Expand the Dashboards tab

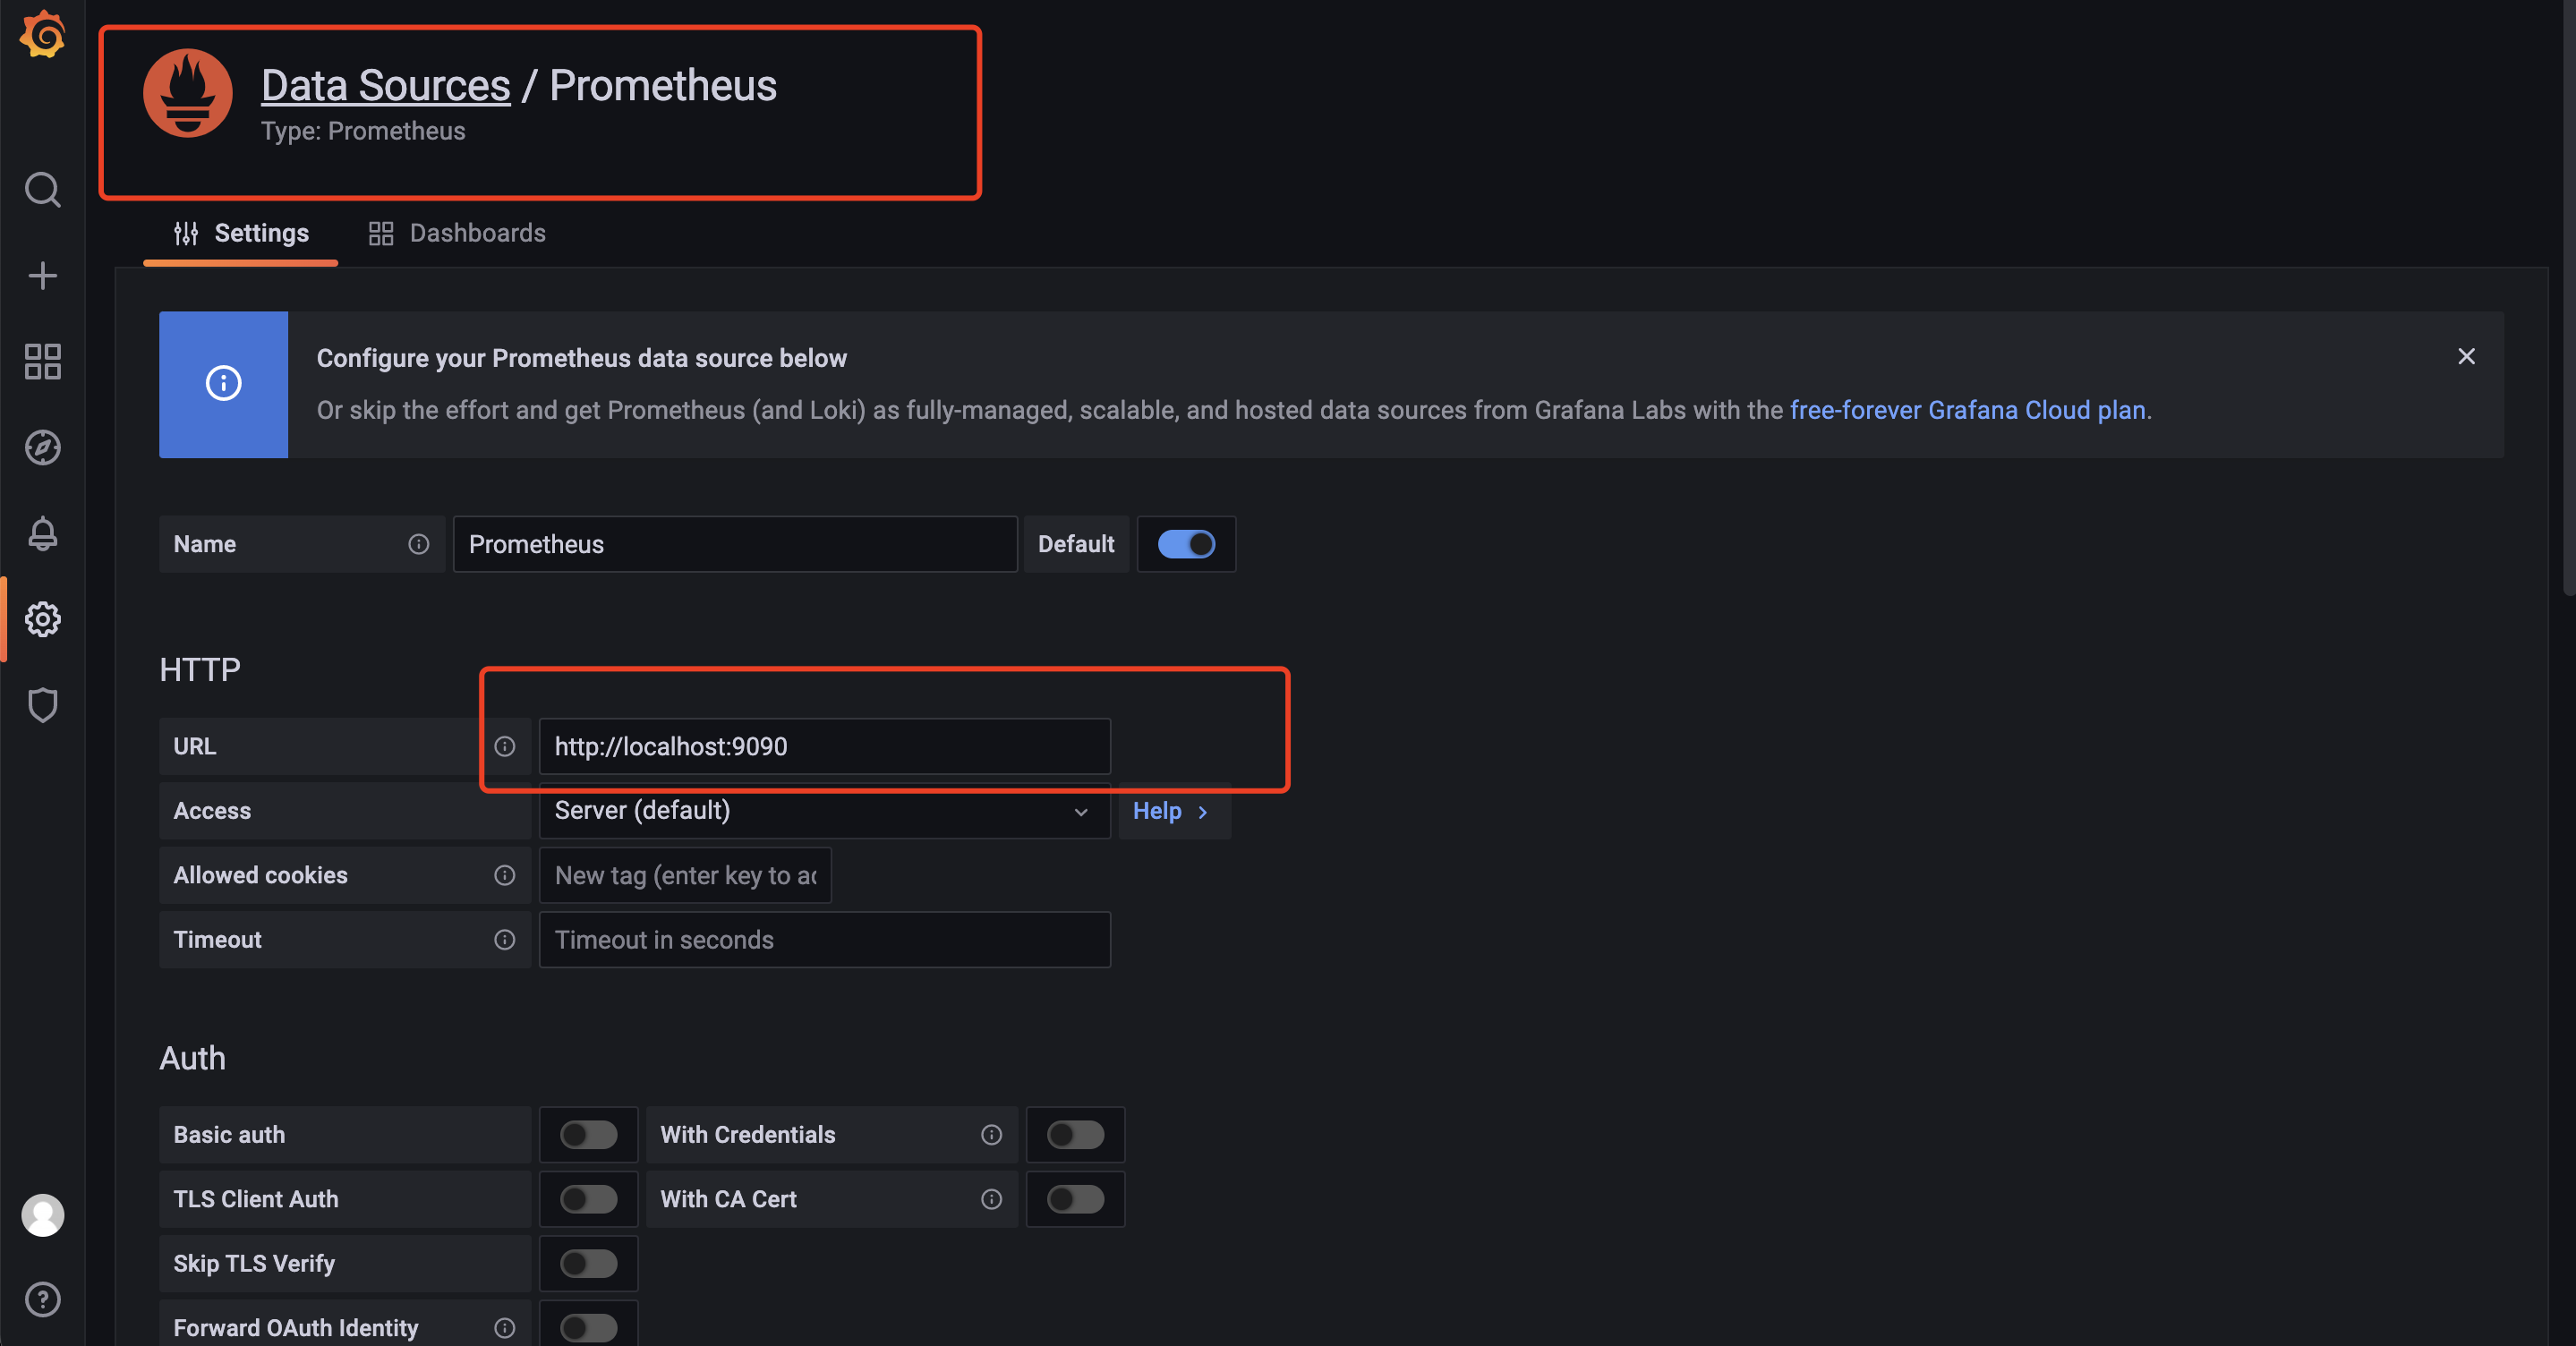coord(456,232)
